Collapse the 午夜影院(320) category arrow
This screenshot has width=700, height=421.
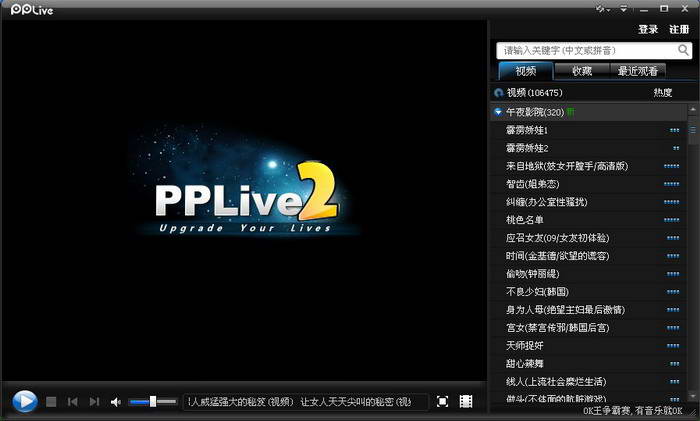(498, 112)
